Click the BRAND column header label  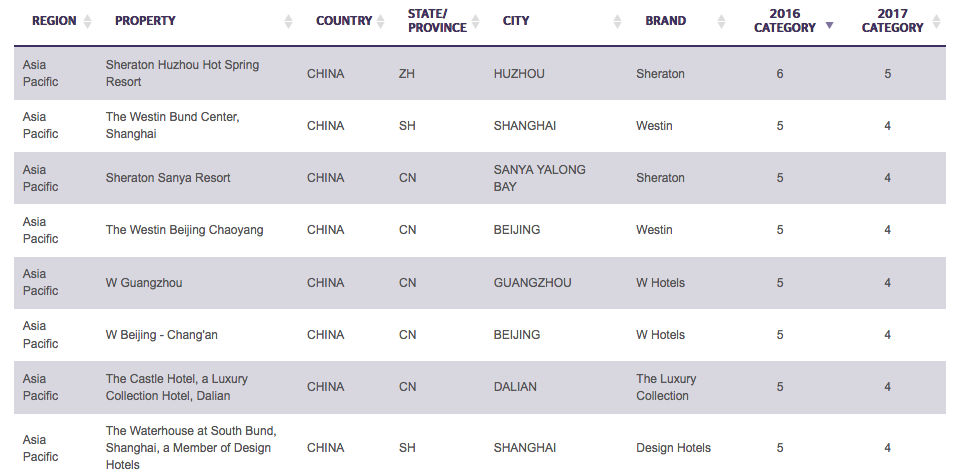665,21
